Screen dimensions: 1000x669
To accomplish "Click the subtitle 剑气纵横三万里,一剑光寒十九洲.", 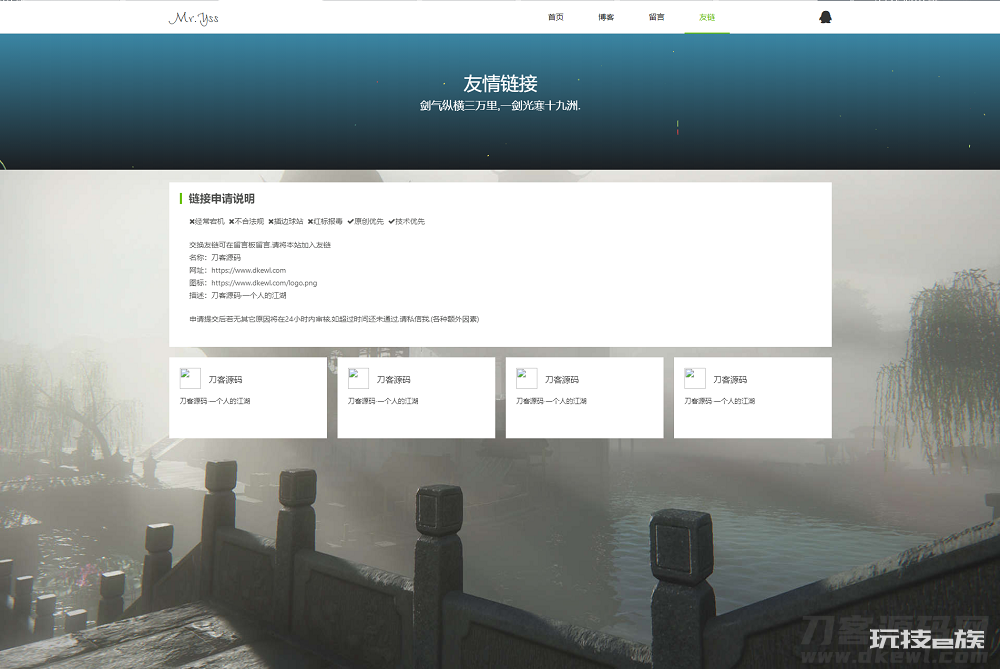I will (500, 106).
